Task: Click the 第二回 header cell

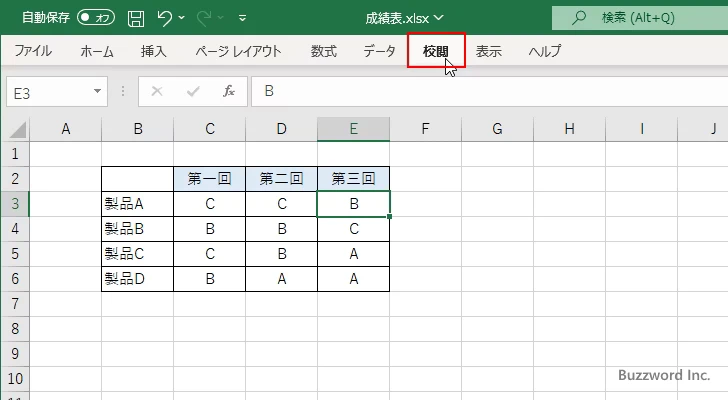Action: point(281,179)
